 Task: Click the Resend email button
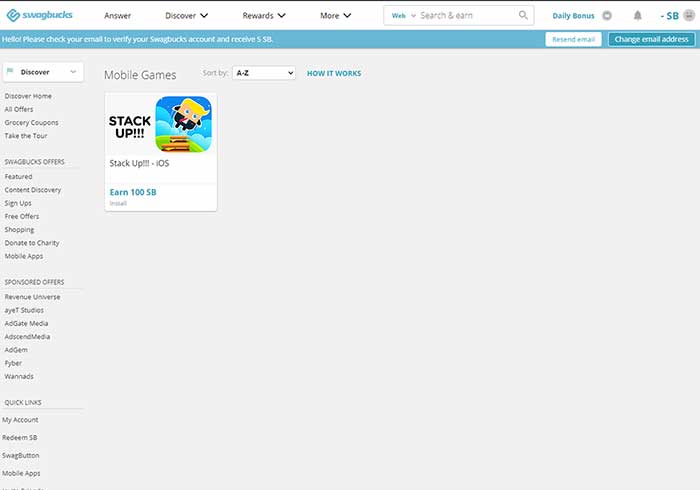point(573,39)
